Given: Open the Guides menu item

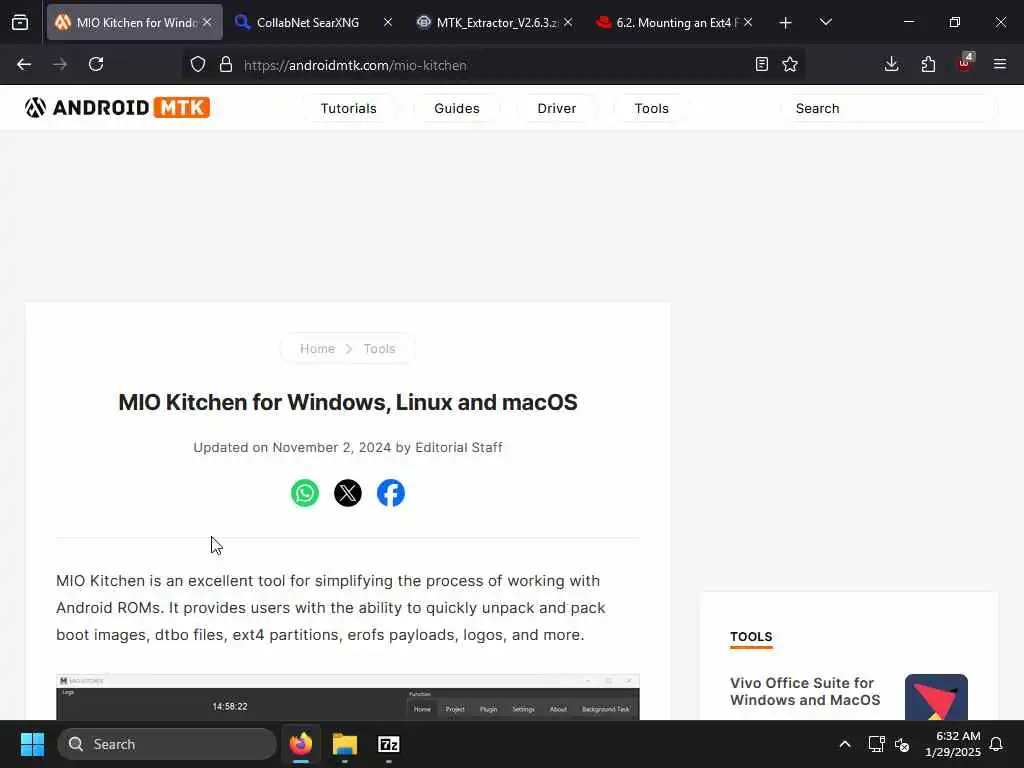Looking at the screenshot, I should click(x=456, y=108).
